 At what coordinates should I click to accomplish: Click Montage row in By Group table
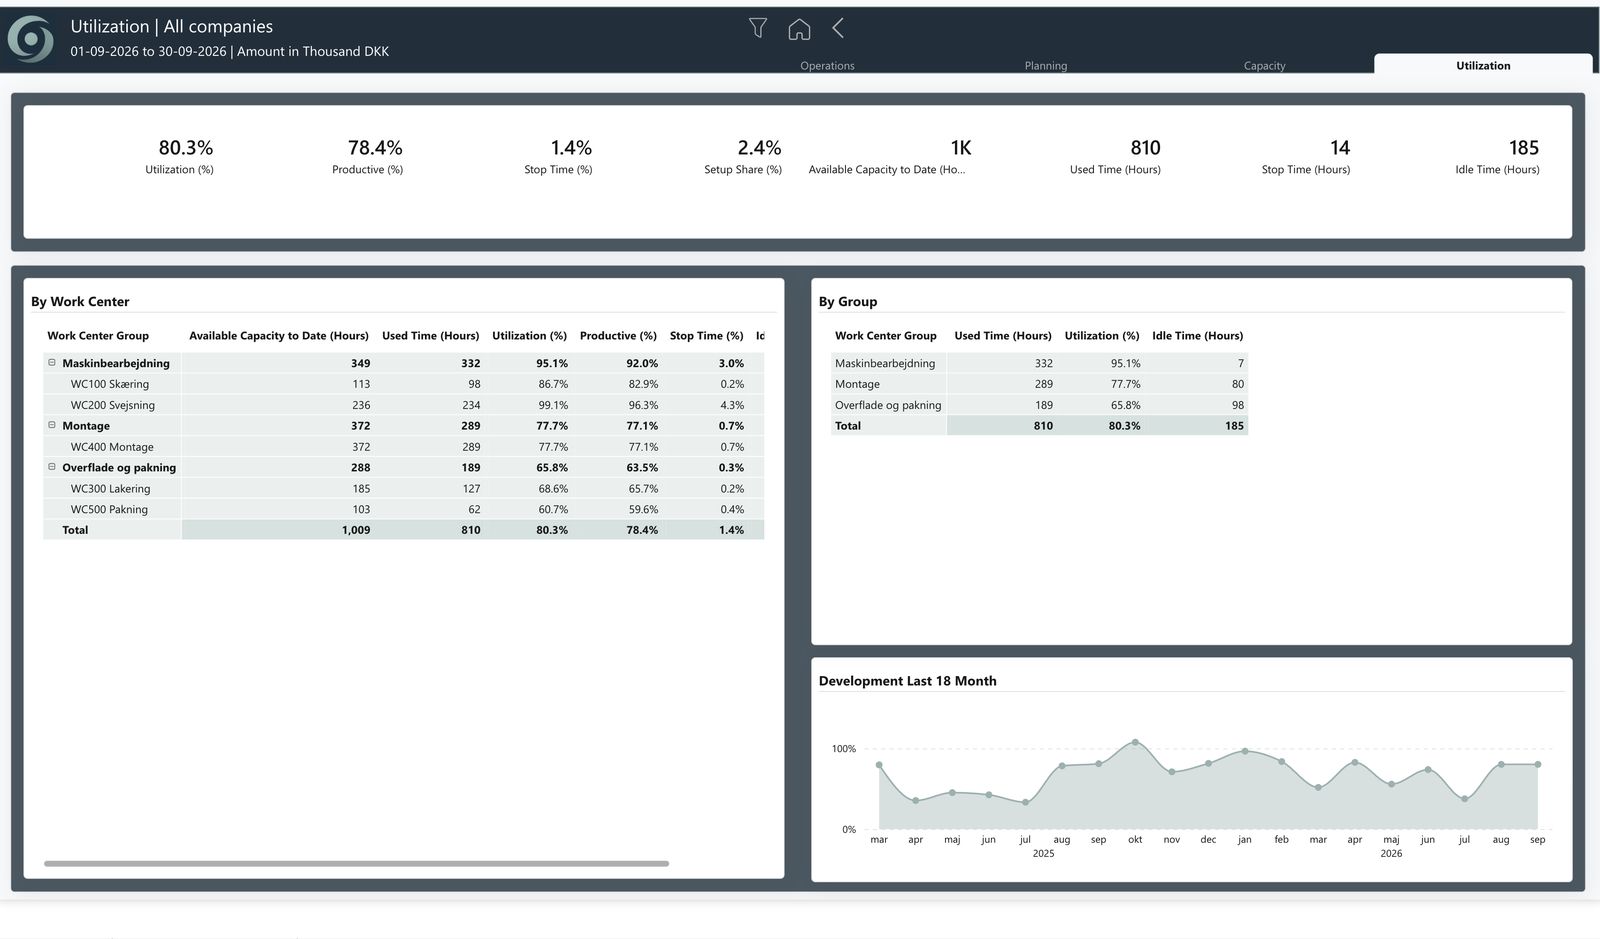coord(1039,384)
